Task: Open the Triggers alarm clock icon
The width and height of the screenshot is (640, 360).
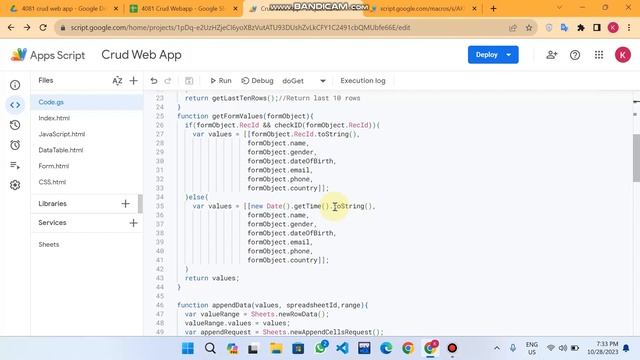Action: (15, 145)
